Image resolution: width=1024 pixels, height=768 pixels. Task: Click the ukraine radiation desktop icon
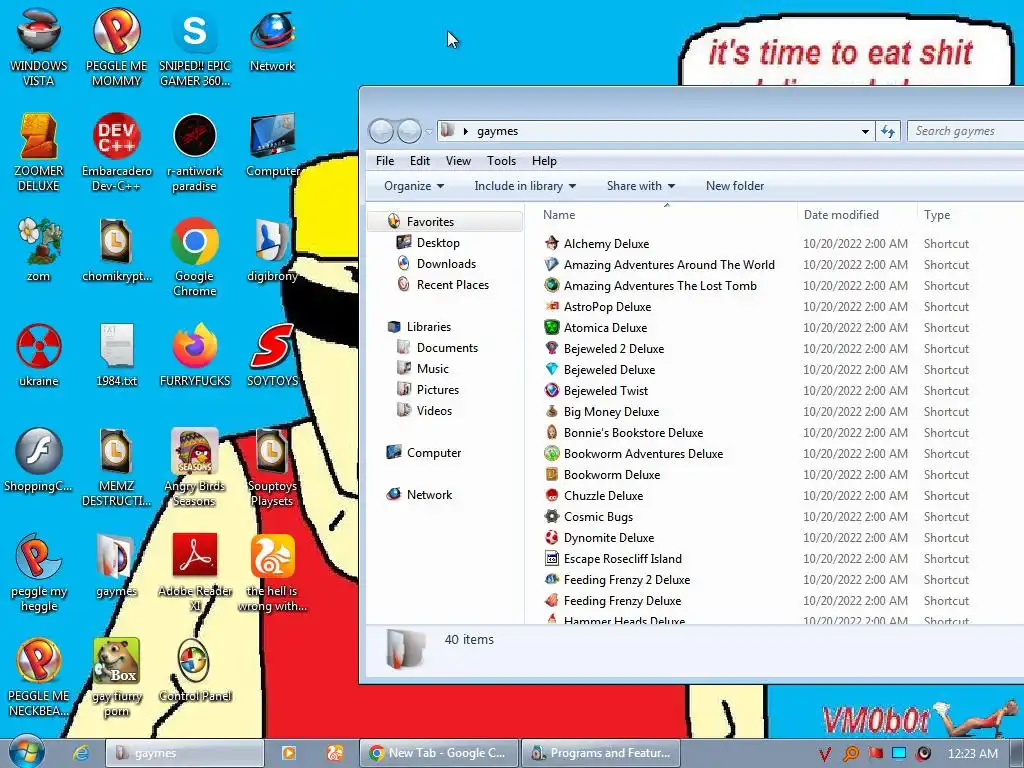(x=39, y=355)
